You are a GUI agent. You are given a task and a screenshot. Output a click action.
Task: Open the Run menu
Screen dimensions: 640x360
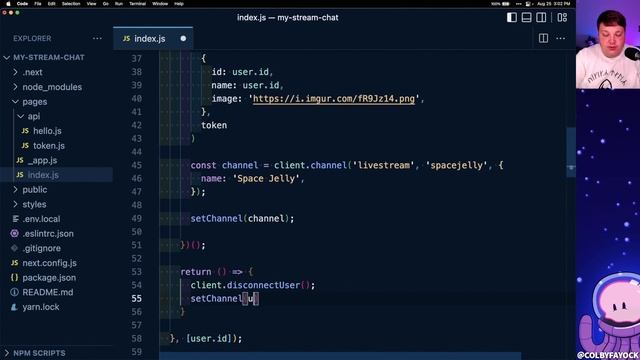pyautogui.click(x=119, y=4)
